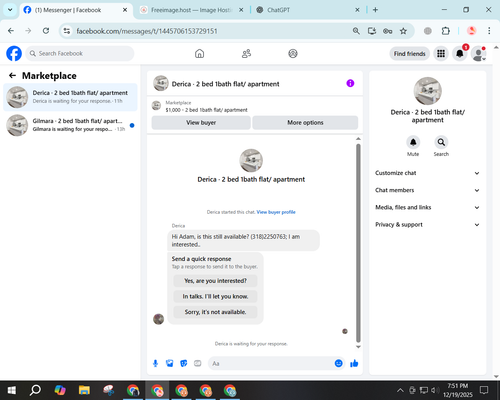Open site information icon in address bar
Screen dimensions: 500x400
pos(67,31)
